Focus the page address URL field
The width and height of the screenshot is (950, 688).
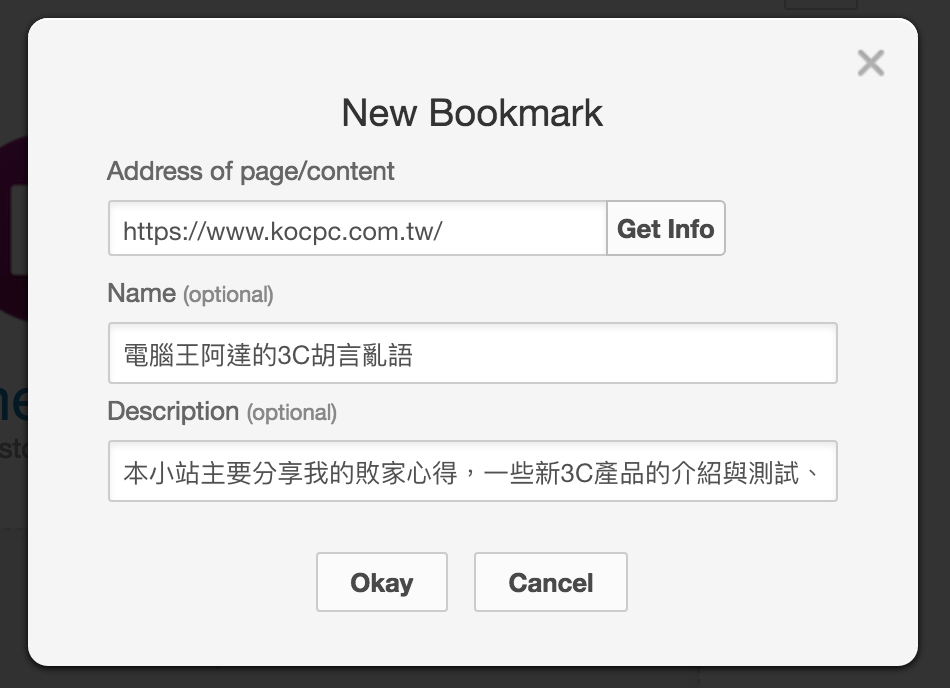[357, 228]
